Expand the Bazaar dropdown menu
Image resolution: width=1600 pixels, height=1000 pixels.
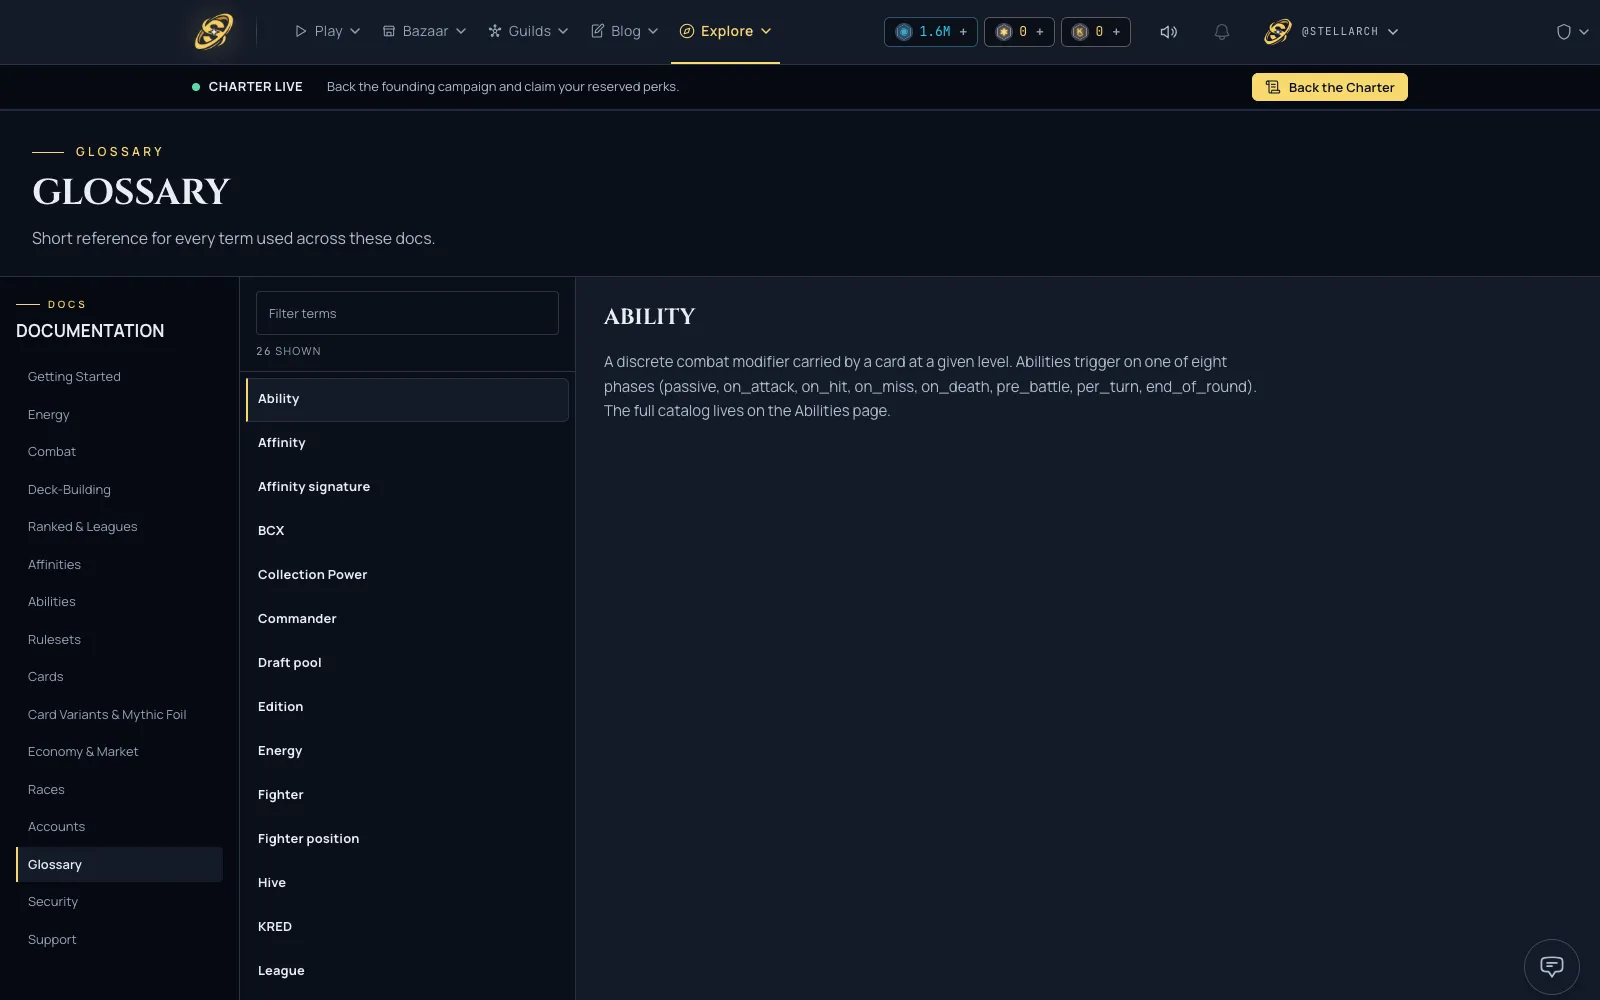pyautogui.click(x=424, y=31)
